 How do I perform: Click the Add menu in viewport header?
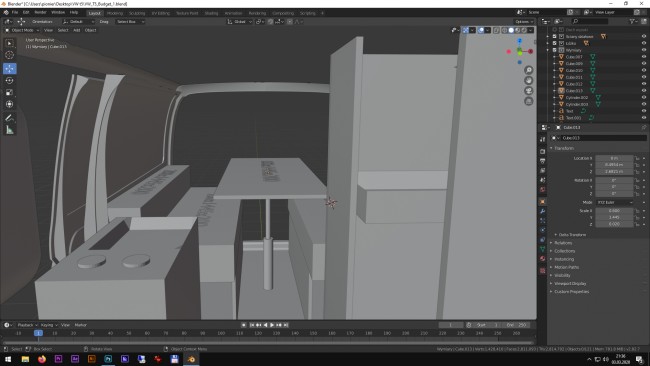tap(77, 30)
